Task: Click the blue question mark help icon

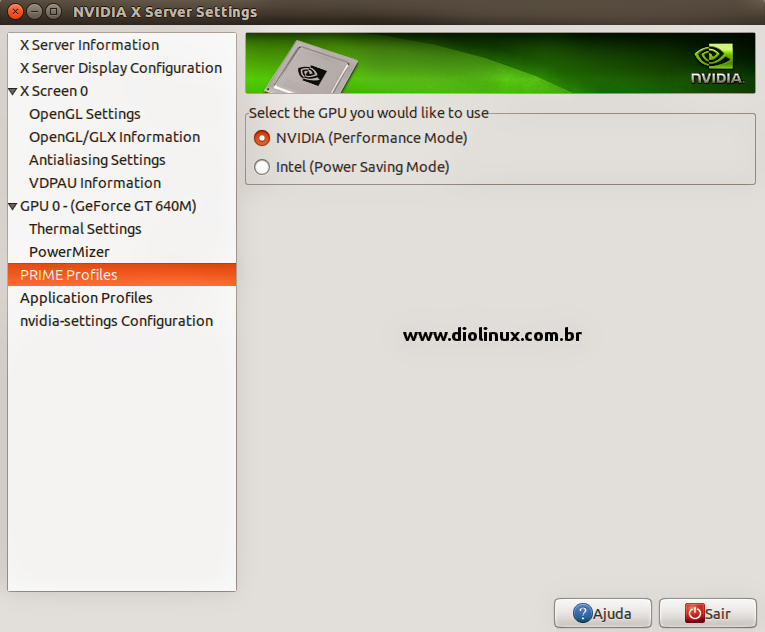Action: point(583,613)
